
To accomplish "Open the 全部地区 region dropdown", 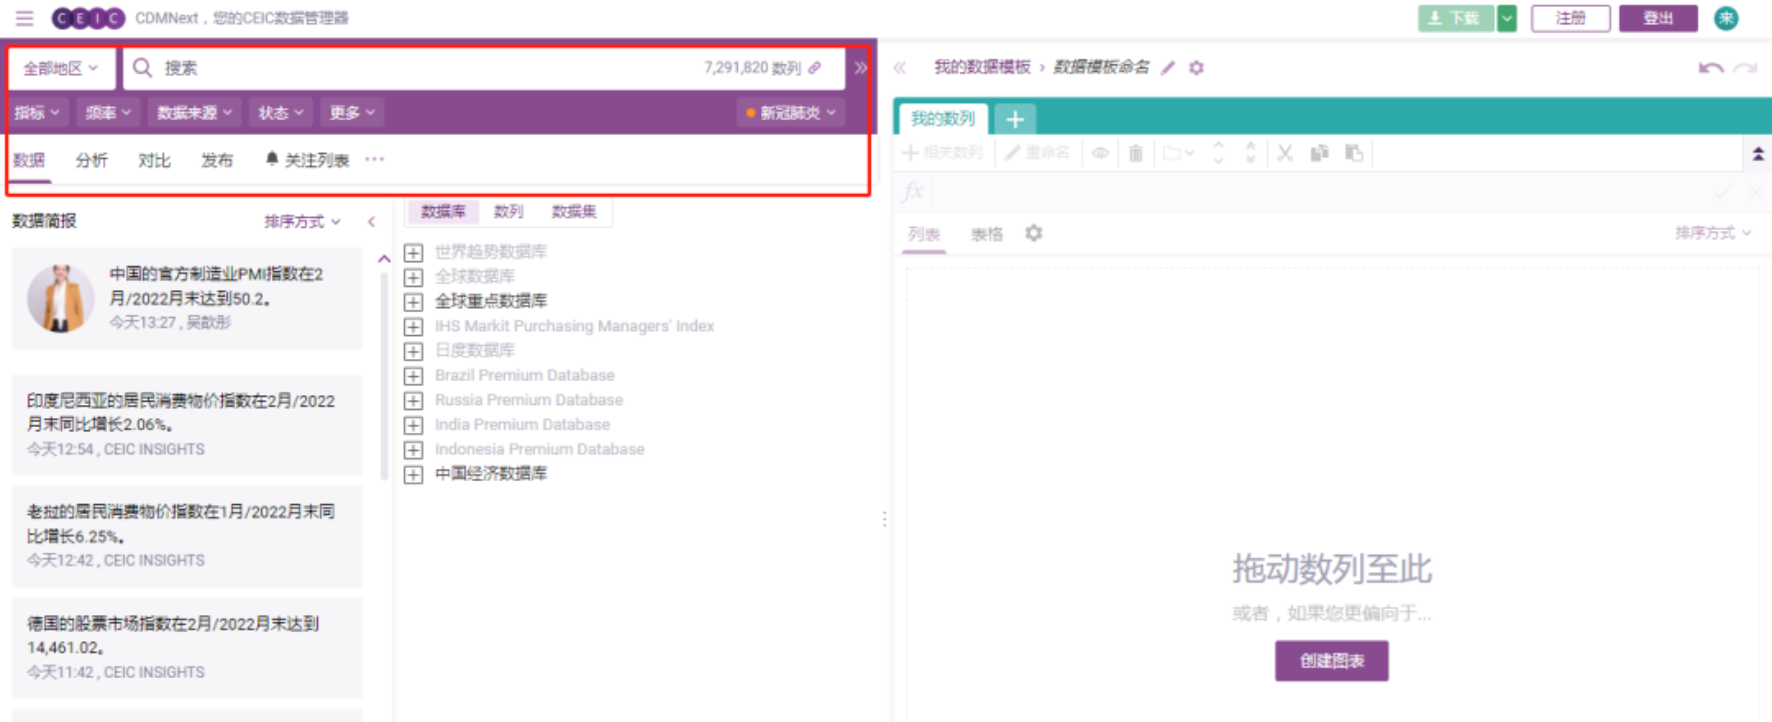I will pos(61,68).
